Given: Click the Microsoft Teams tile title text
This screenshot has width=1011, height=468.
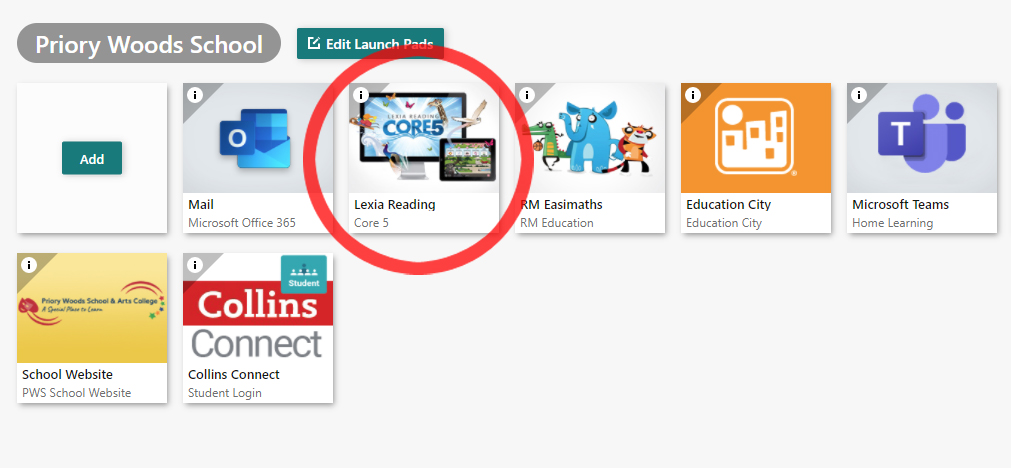Looking at the screenshot, I should pyautogui.click(x=900, y=204).
